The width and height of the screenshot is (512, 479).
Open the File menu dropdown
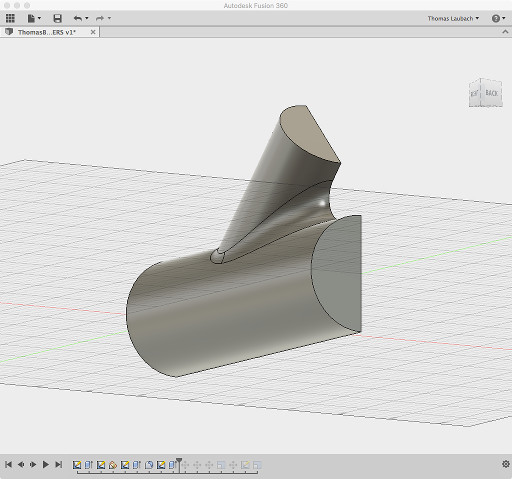coord(34,18)
